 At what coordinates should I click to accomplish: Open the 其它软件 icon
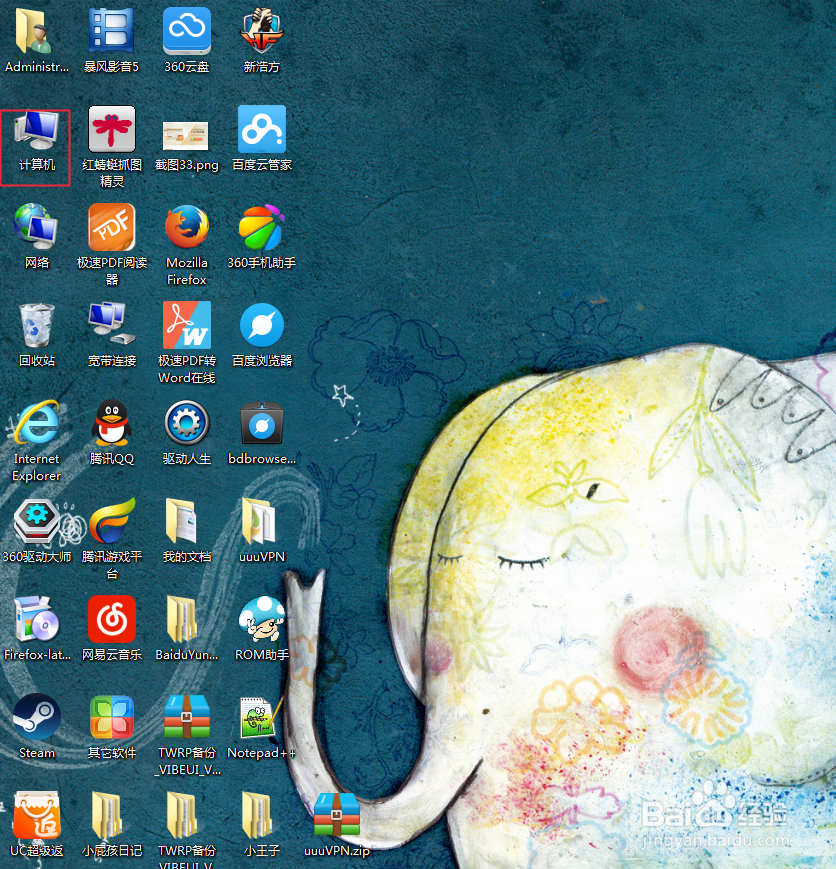point(111,717)
